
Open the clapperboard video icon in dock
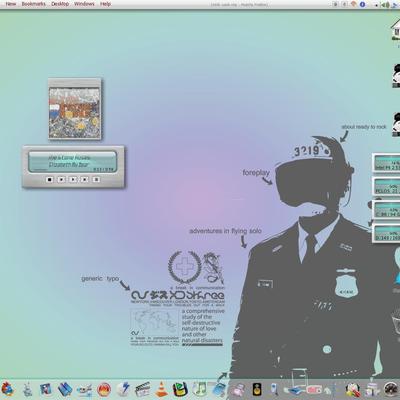[143, 389]
